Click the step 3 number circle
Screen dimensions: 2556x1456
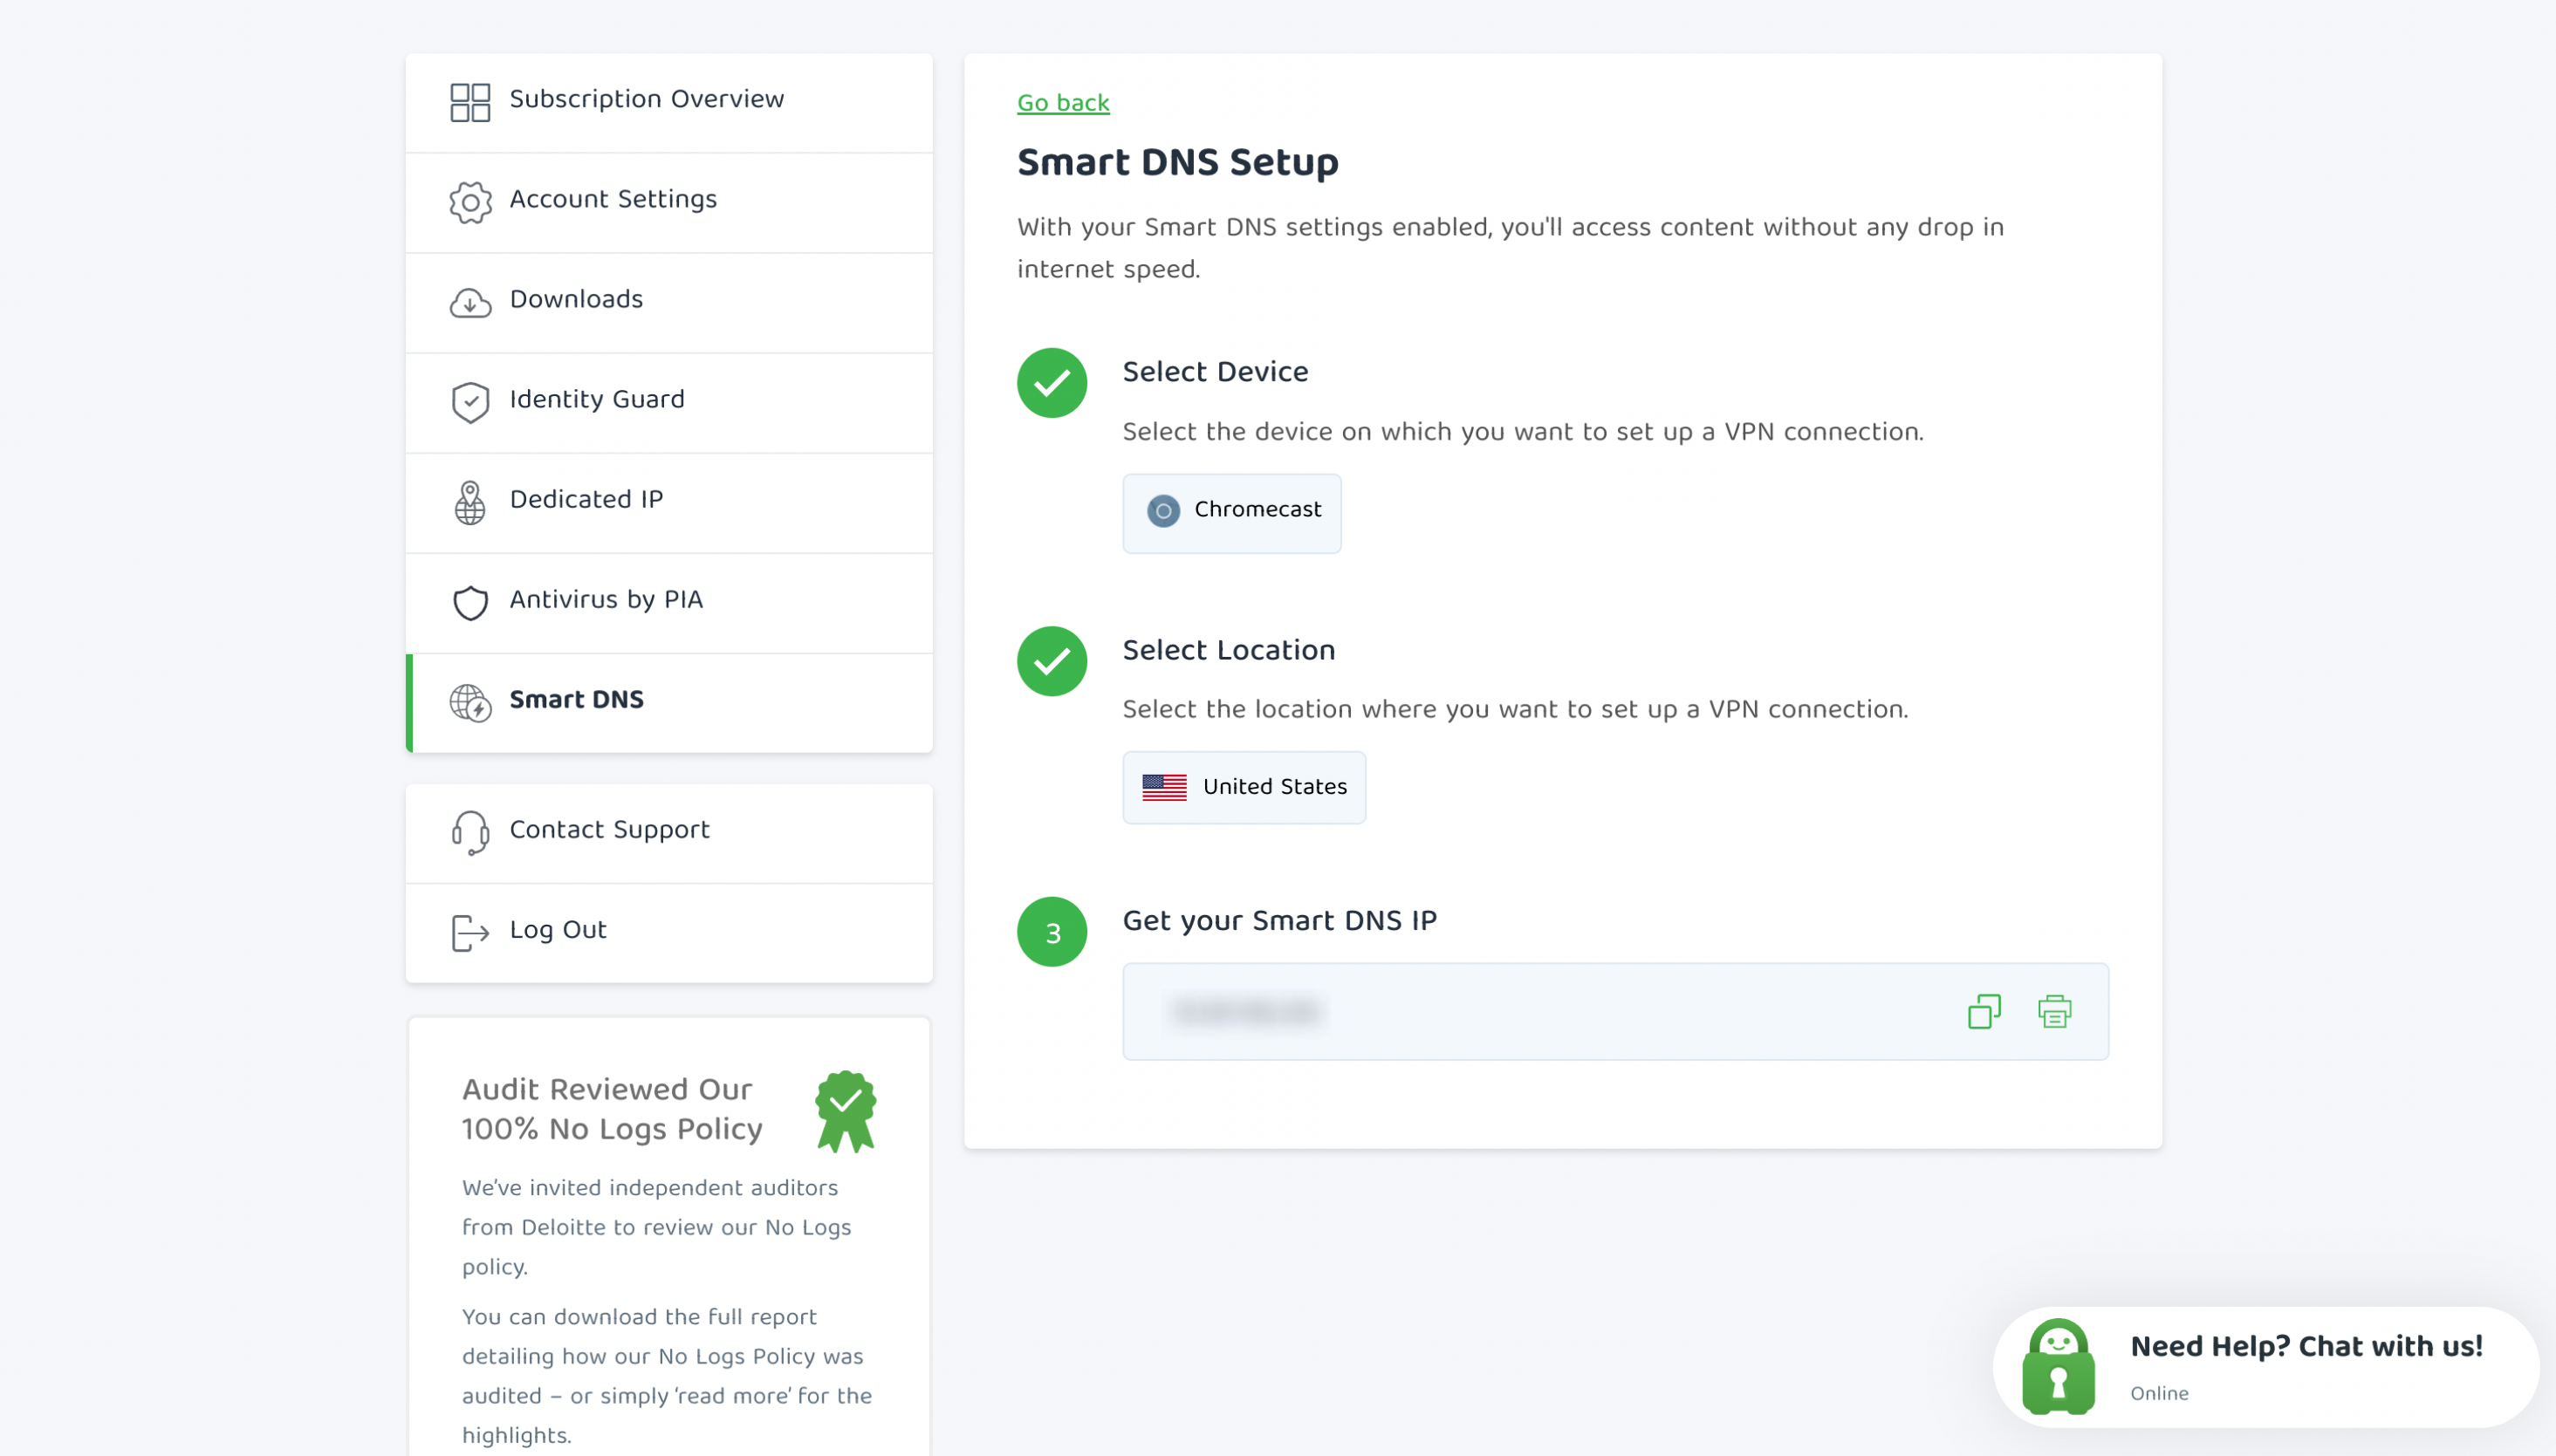(x=1052, y=932)
